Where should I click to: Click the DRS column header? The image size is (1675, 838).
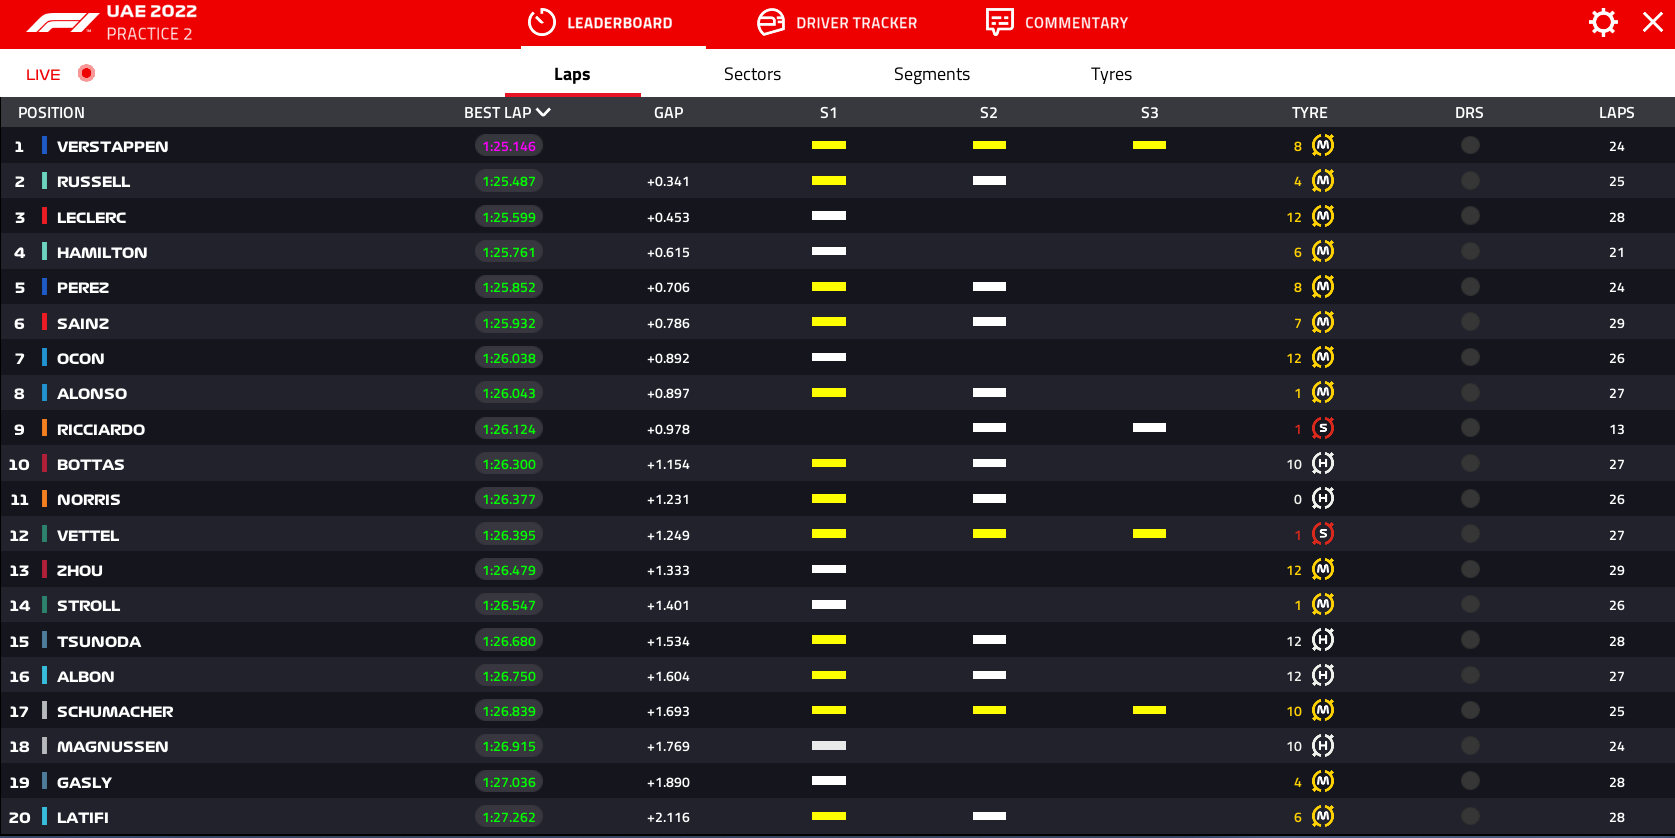[x=1469, y=113]
